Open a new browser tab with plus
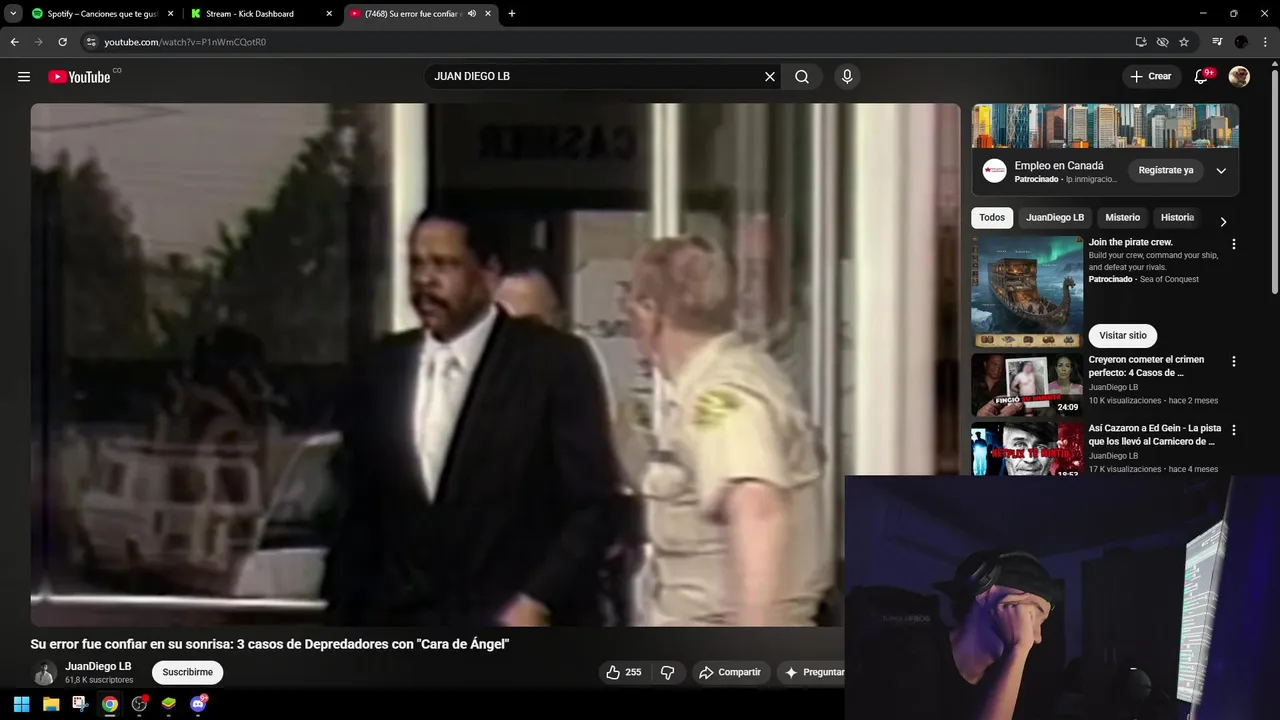1280x720 pixels. point(512,14)
